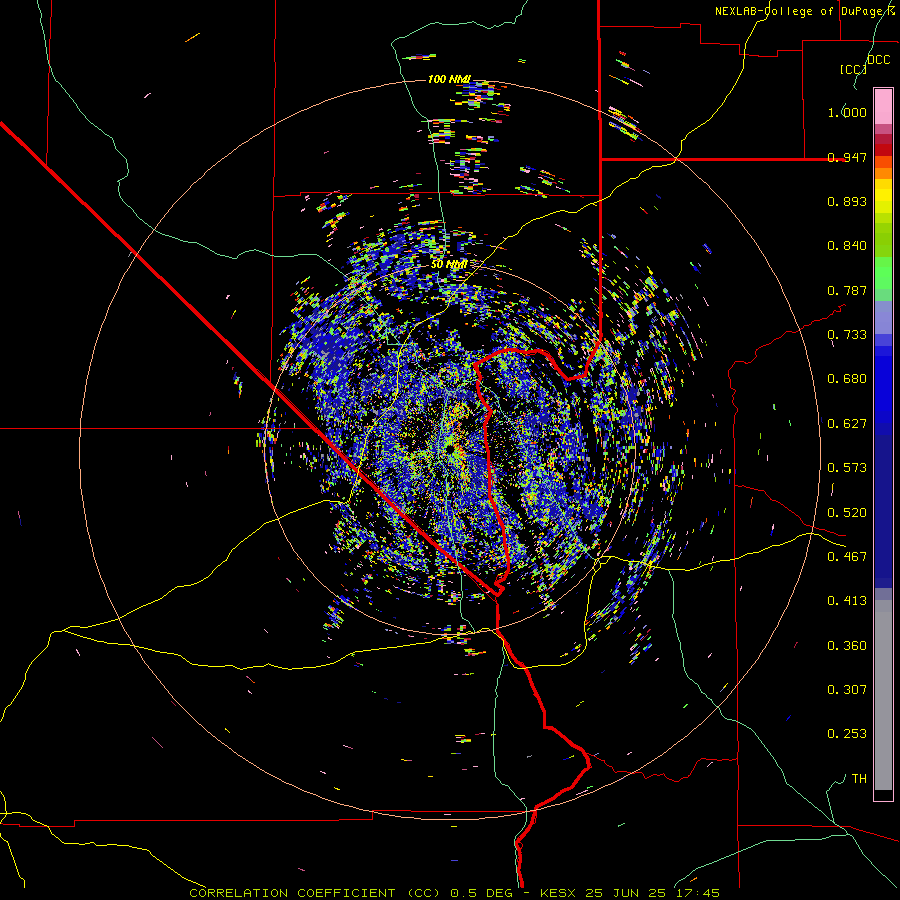The height and width of the screenshot is (900, 900).
Task: Pick the red segment of the color bar
Action: [x=883, y=150]
